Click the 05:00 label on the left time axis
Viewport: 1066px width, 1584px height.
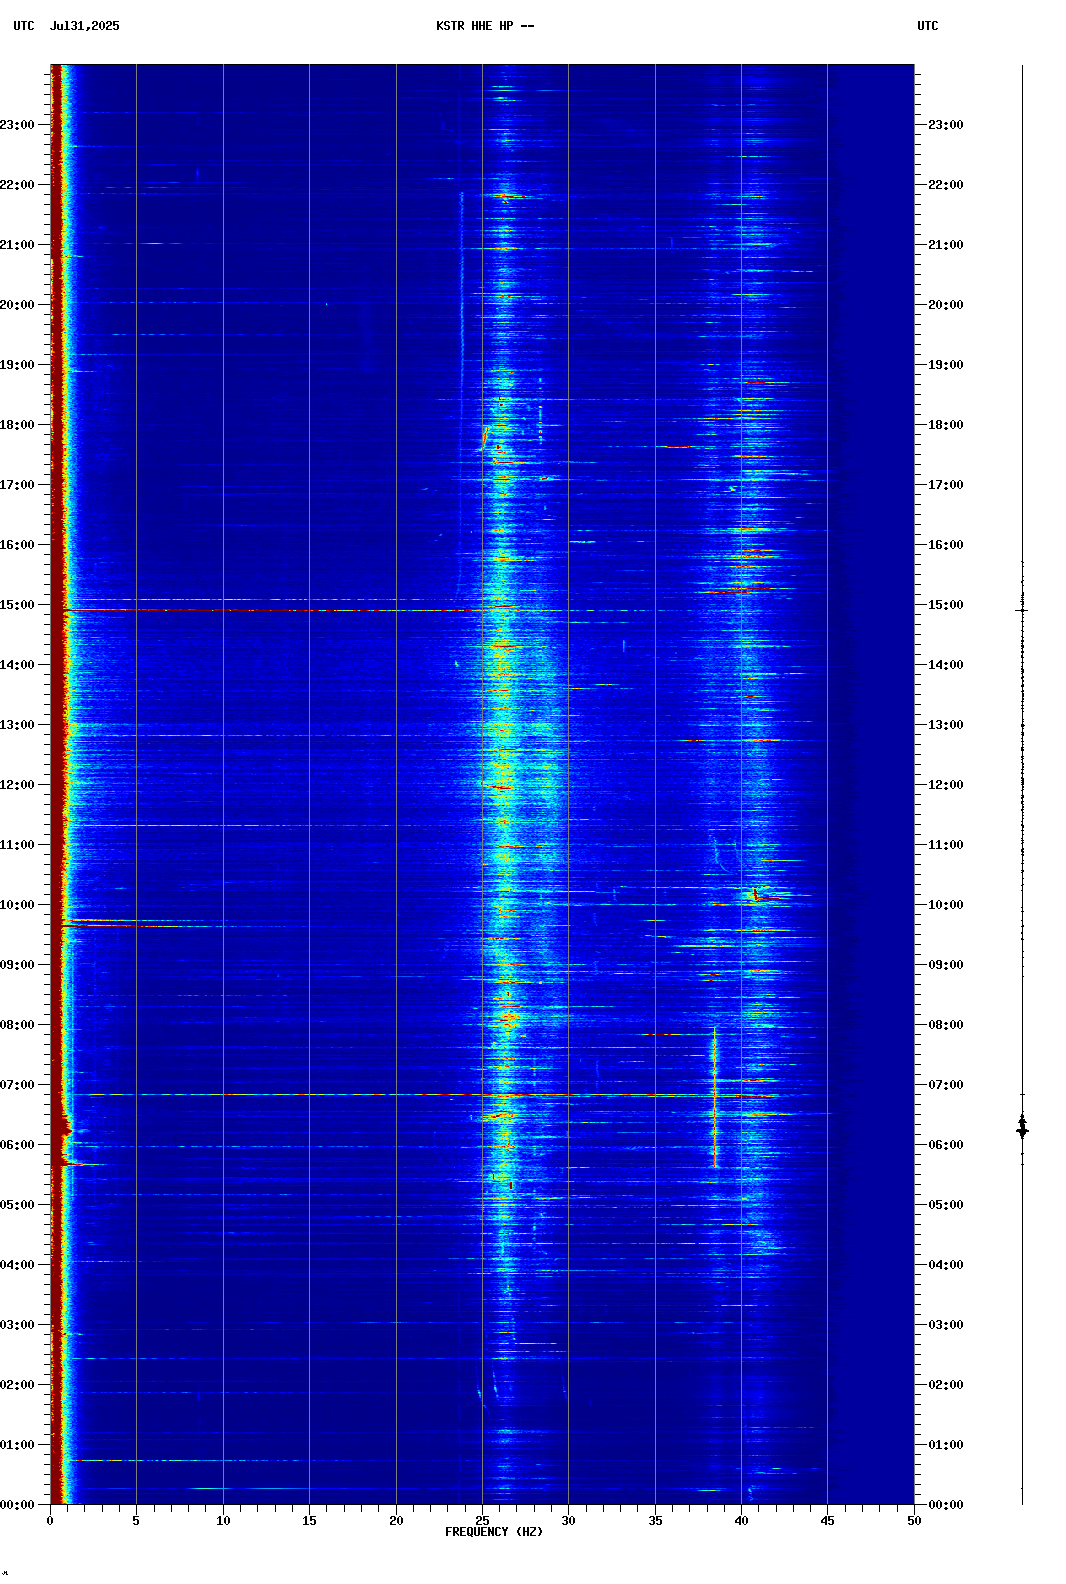click(17, 1205)
